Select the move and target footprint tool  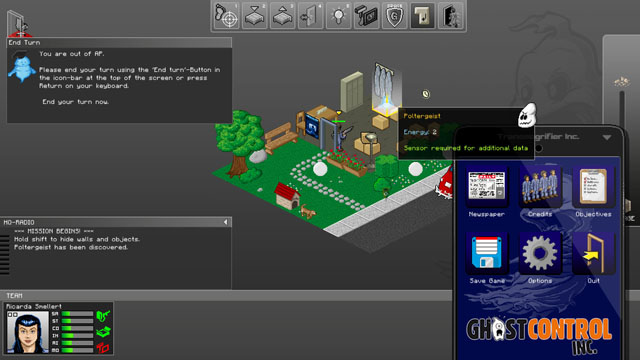point(227,16)
